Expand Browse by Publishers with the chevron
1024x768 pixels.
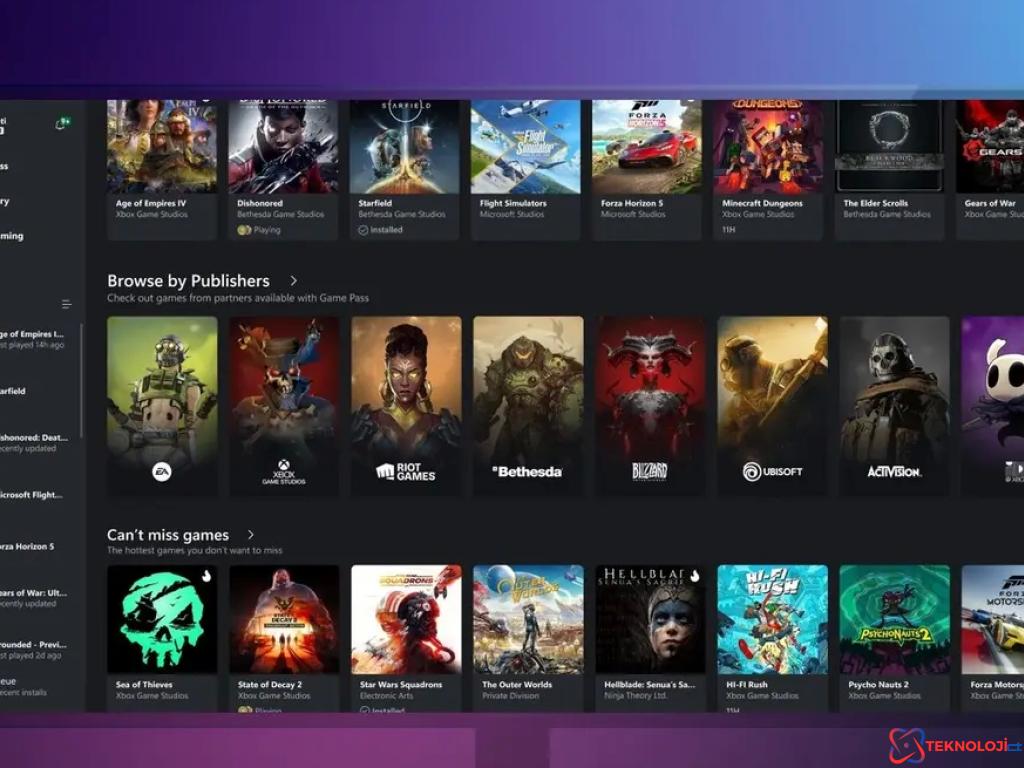[293, 281]
